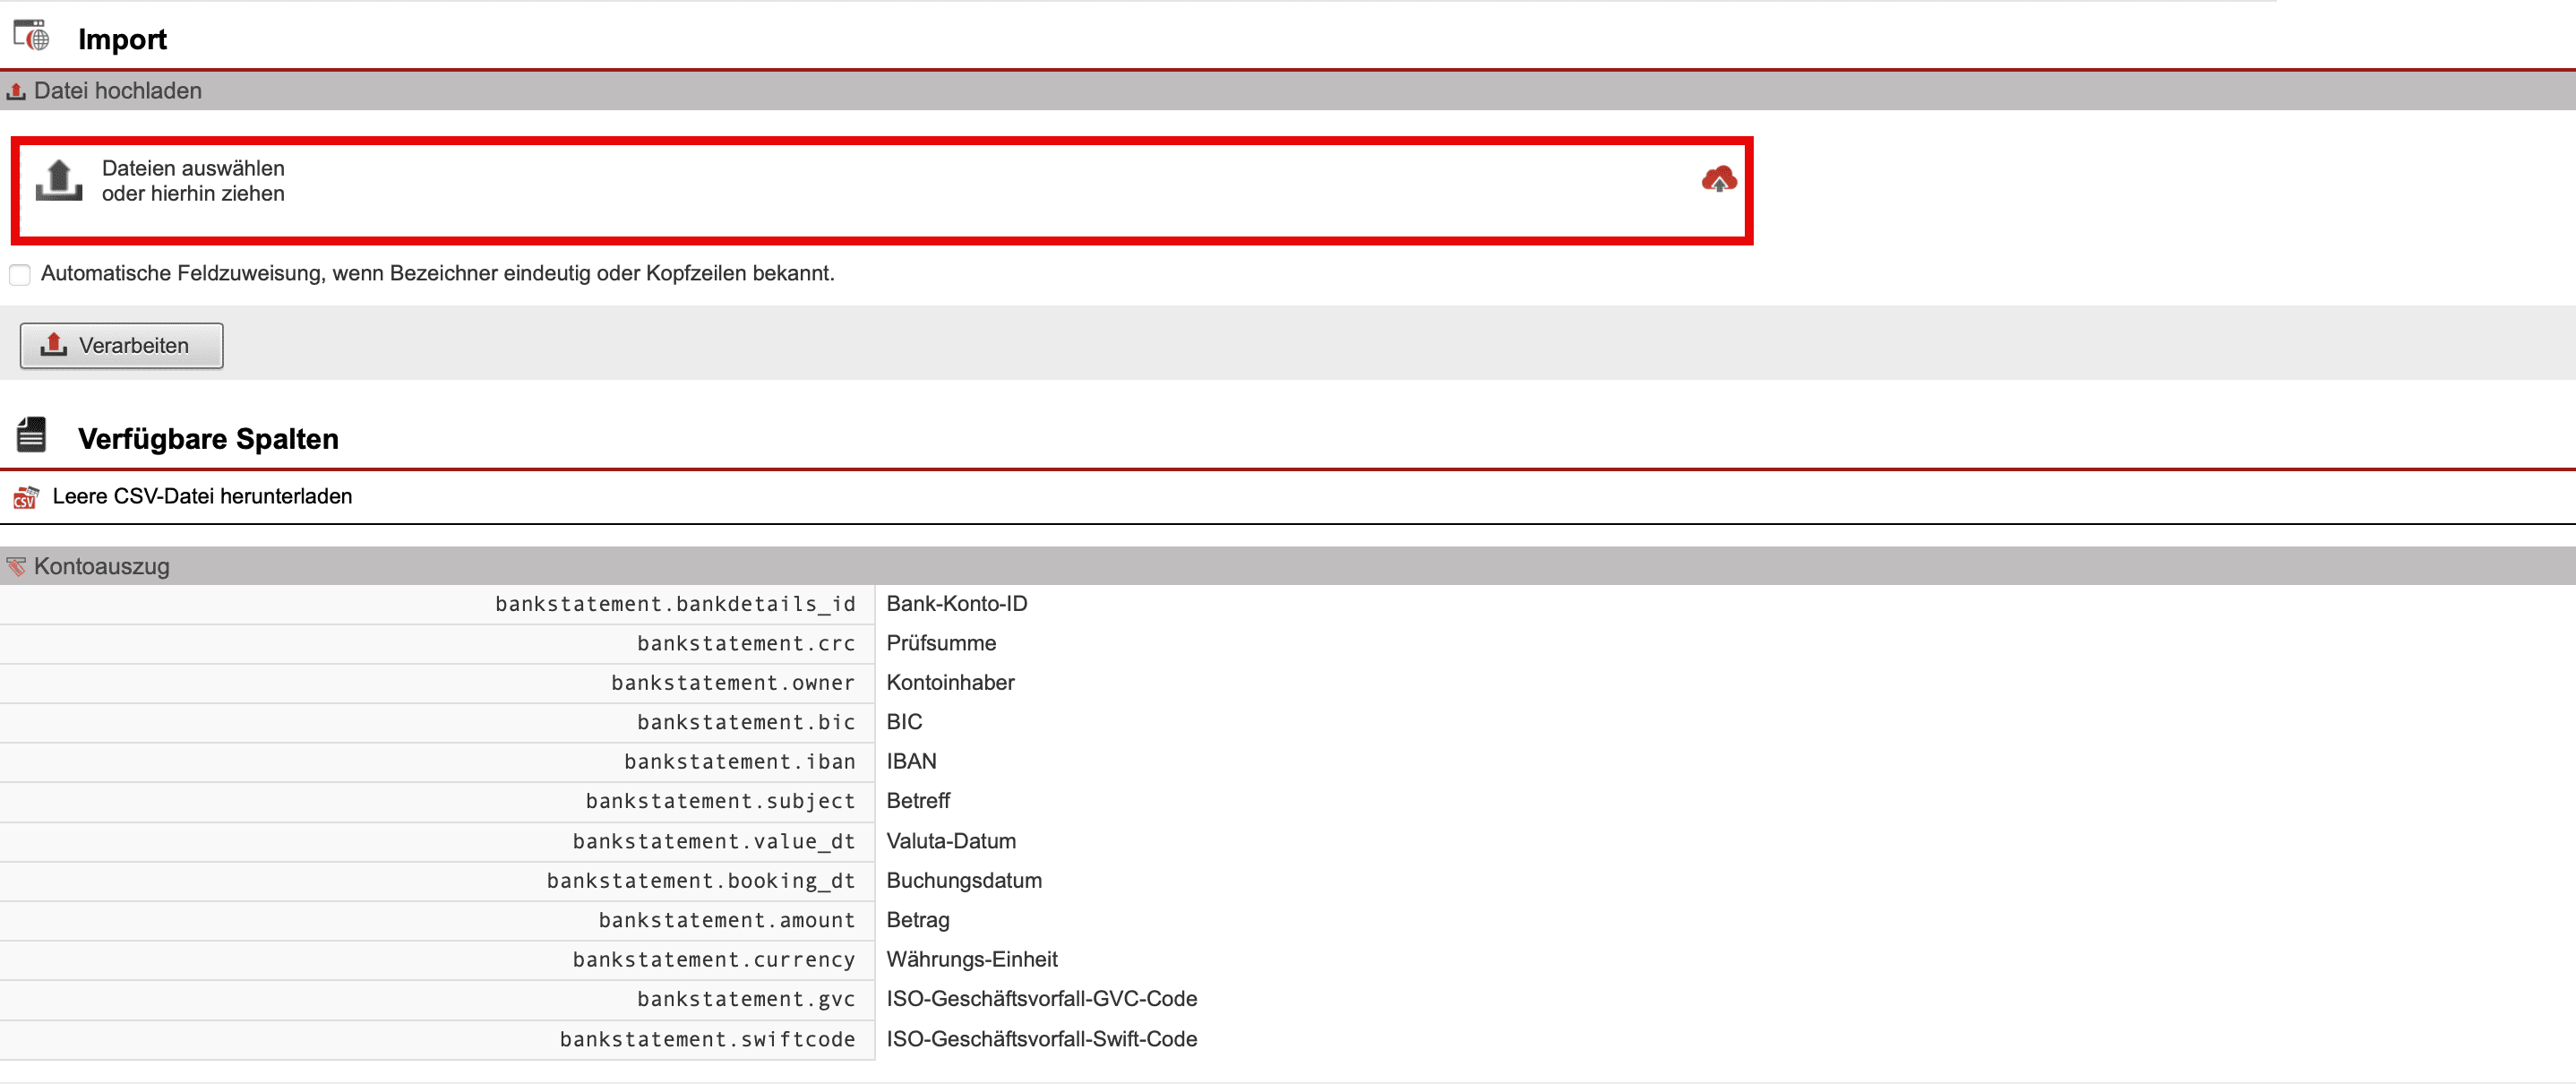
Task: Click the red cloud upload icon
Action: 1718,180
